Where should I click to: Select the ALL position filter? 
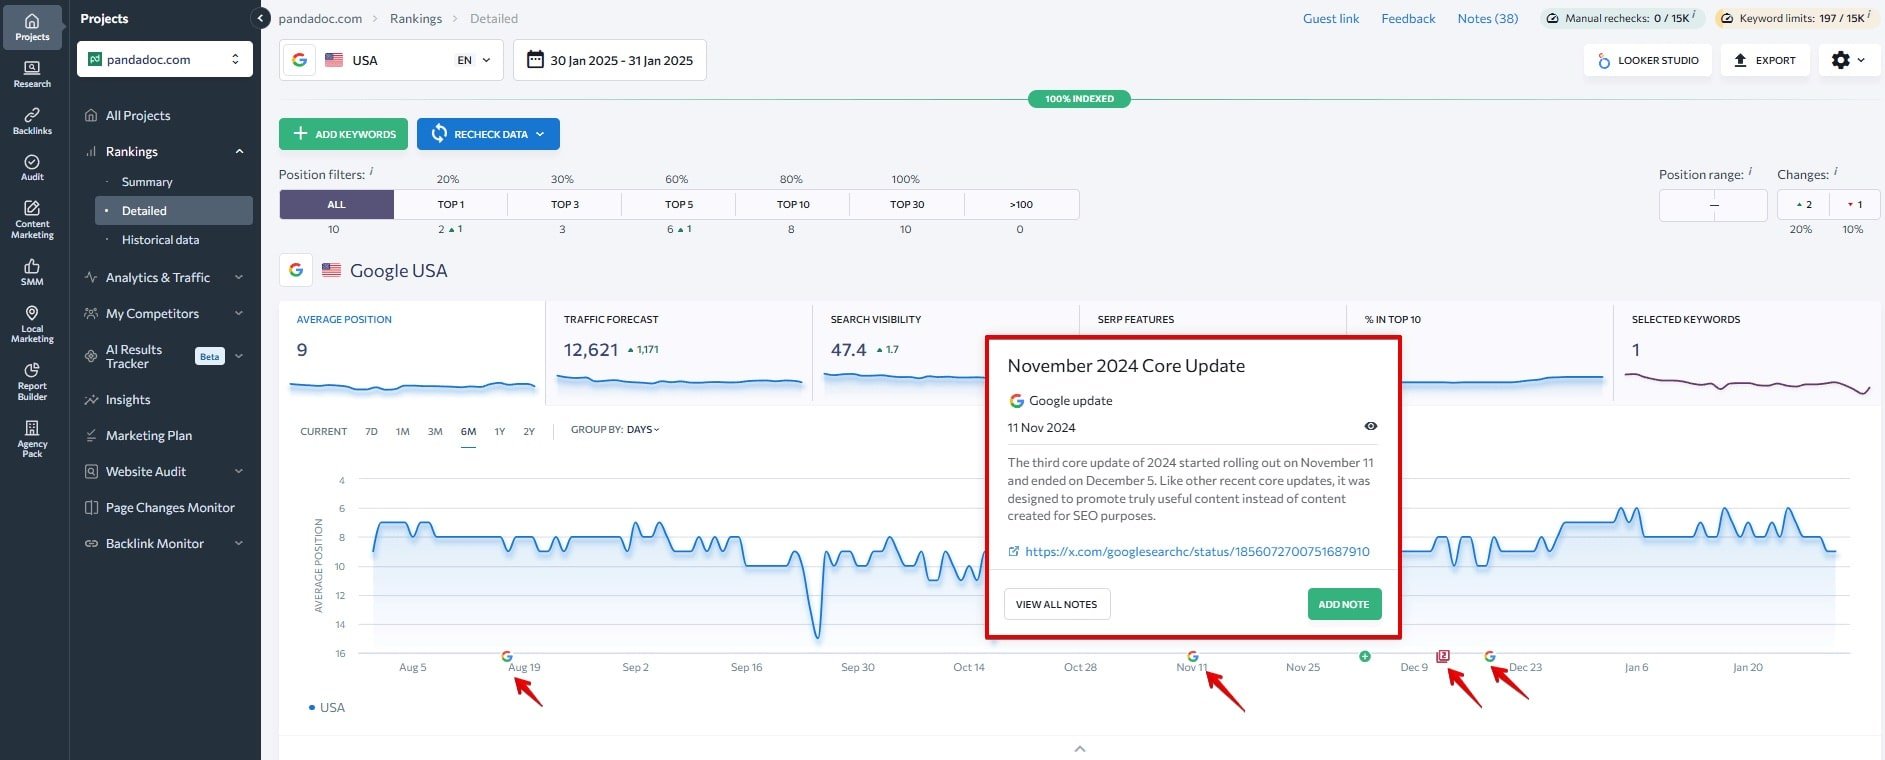336,204
